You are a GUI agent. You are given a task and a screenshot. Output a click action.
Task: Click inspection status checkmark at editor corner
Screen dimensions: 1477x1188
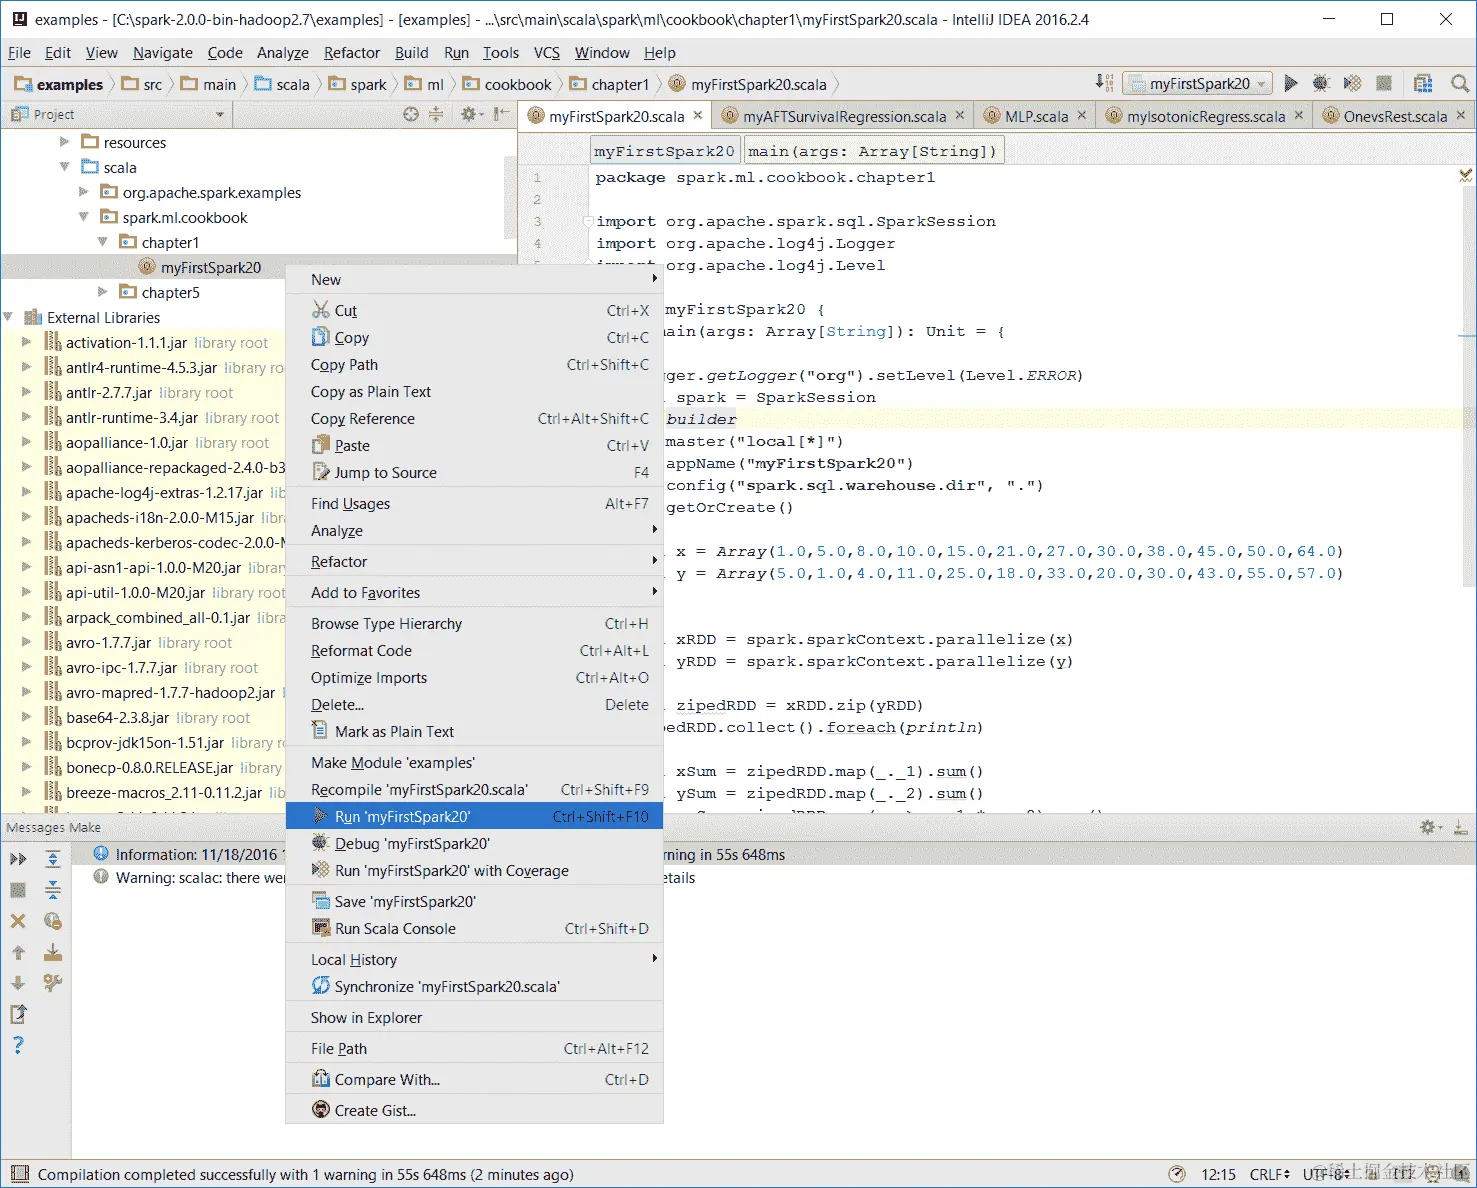click(1465, 175)
